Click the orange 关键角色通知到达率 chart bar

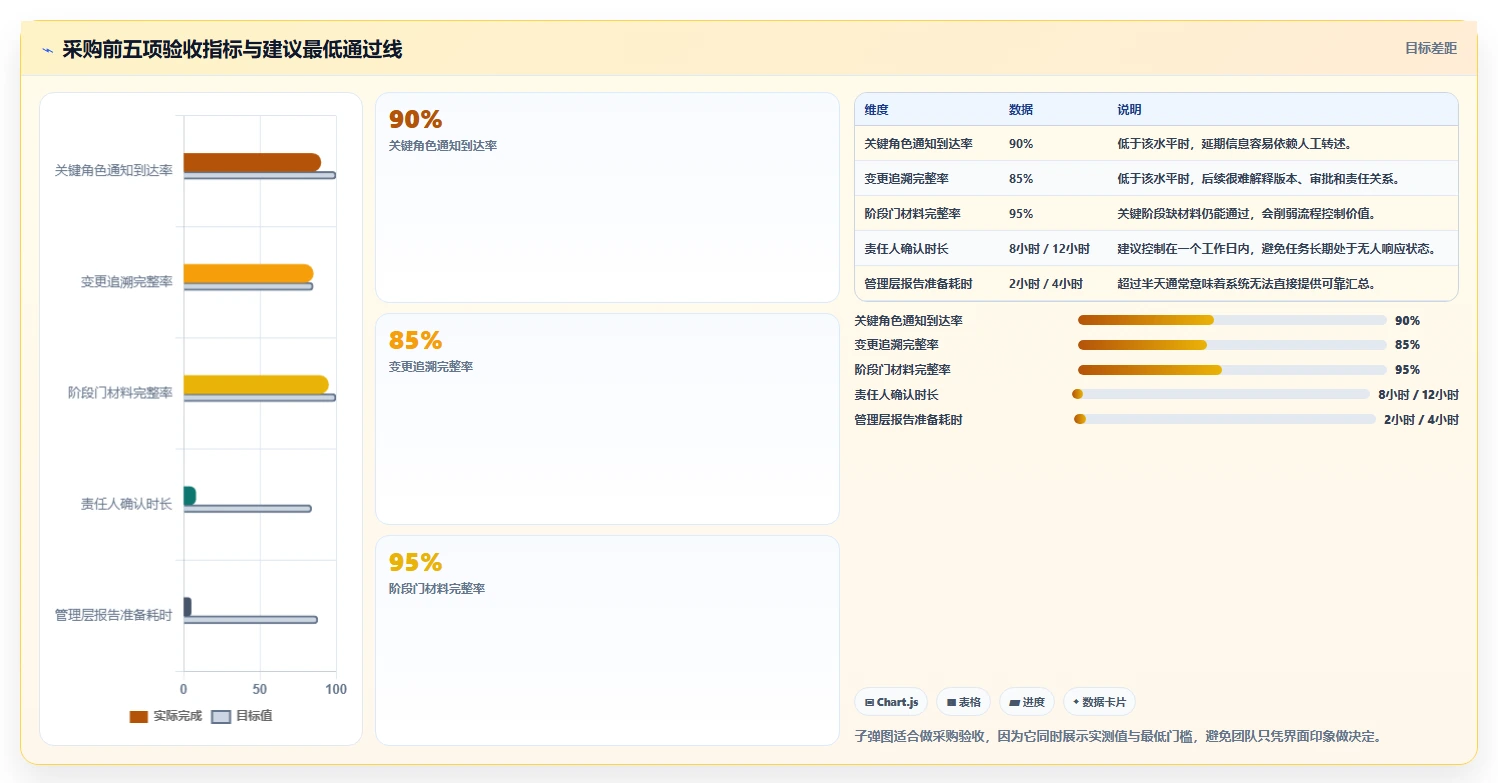252,162
